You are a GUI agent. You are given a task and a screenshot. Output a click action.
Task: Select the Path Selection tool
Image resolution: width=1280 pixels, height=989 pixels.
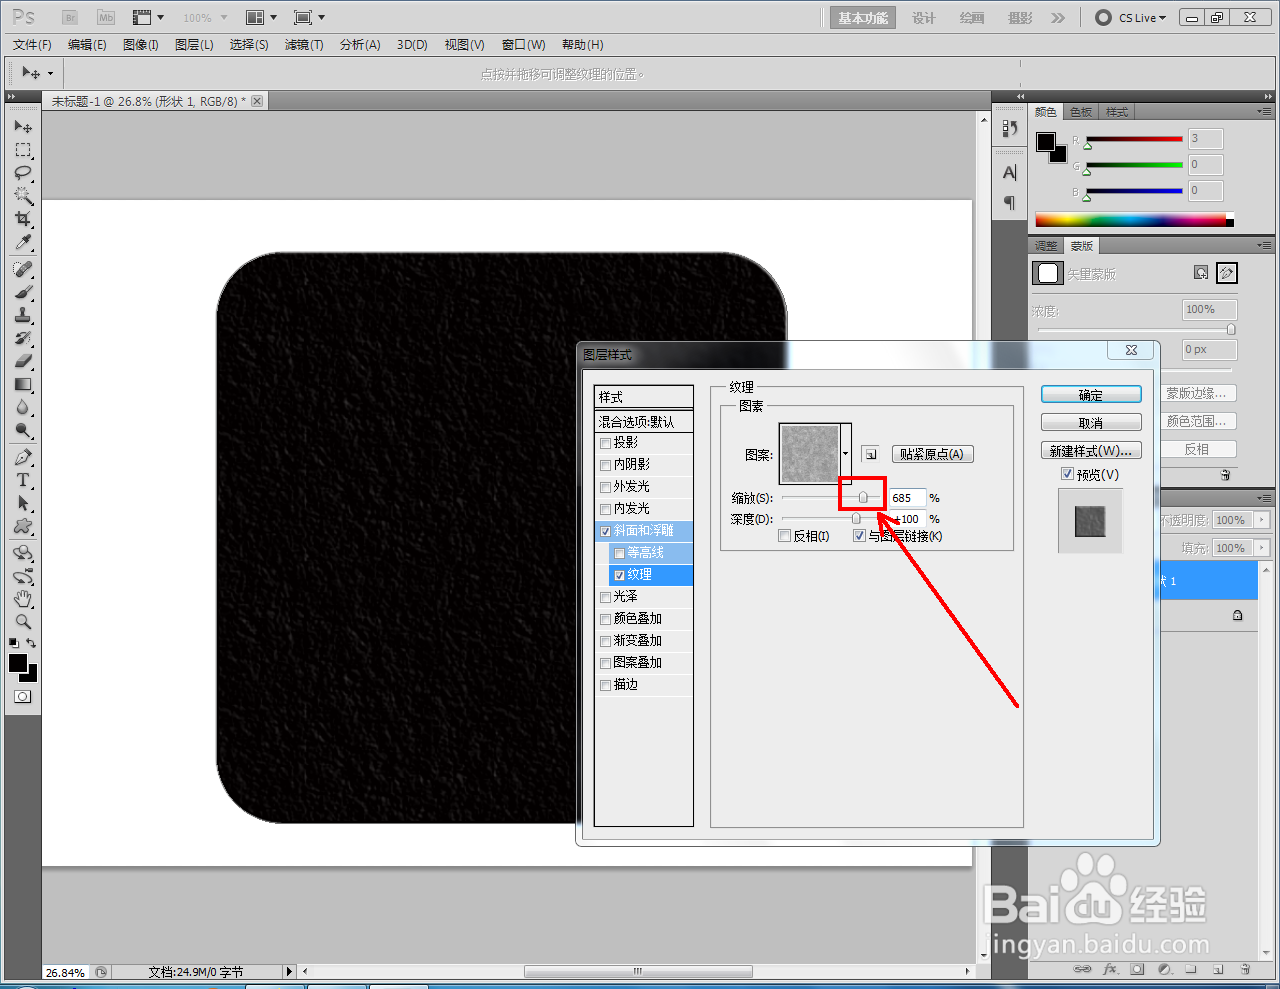pyautogui.click(x=23, y=503)
